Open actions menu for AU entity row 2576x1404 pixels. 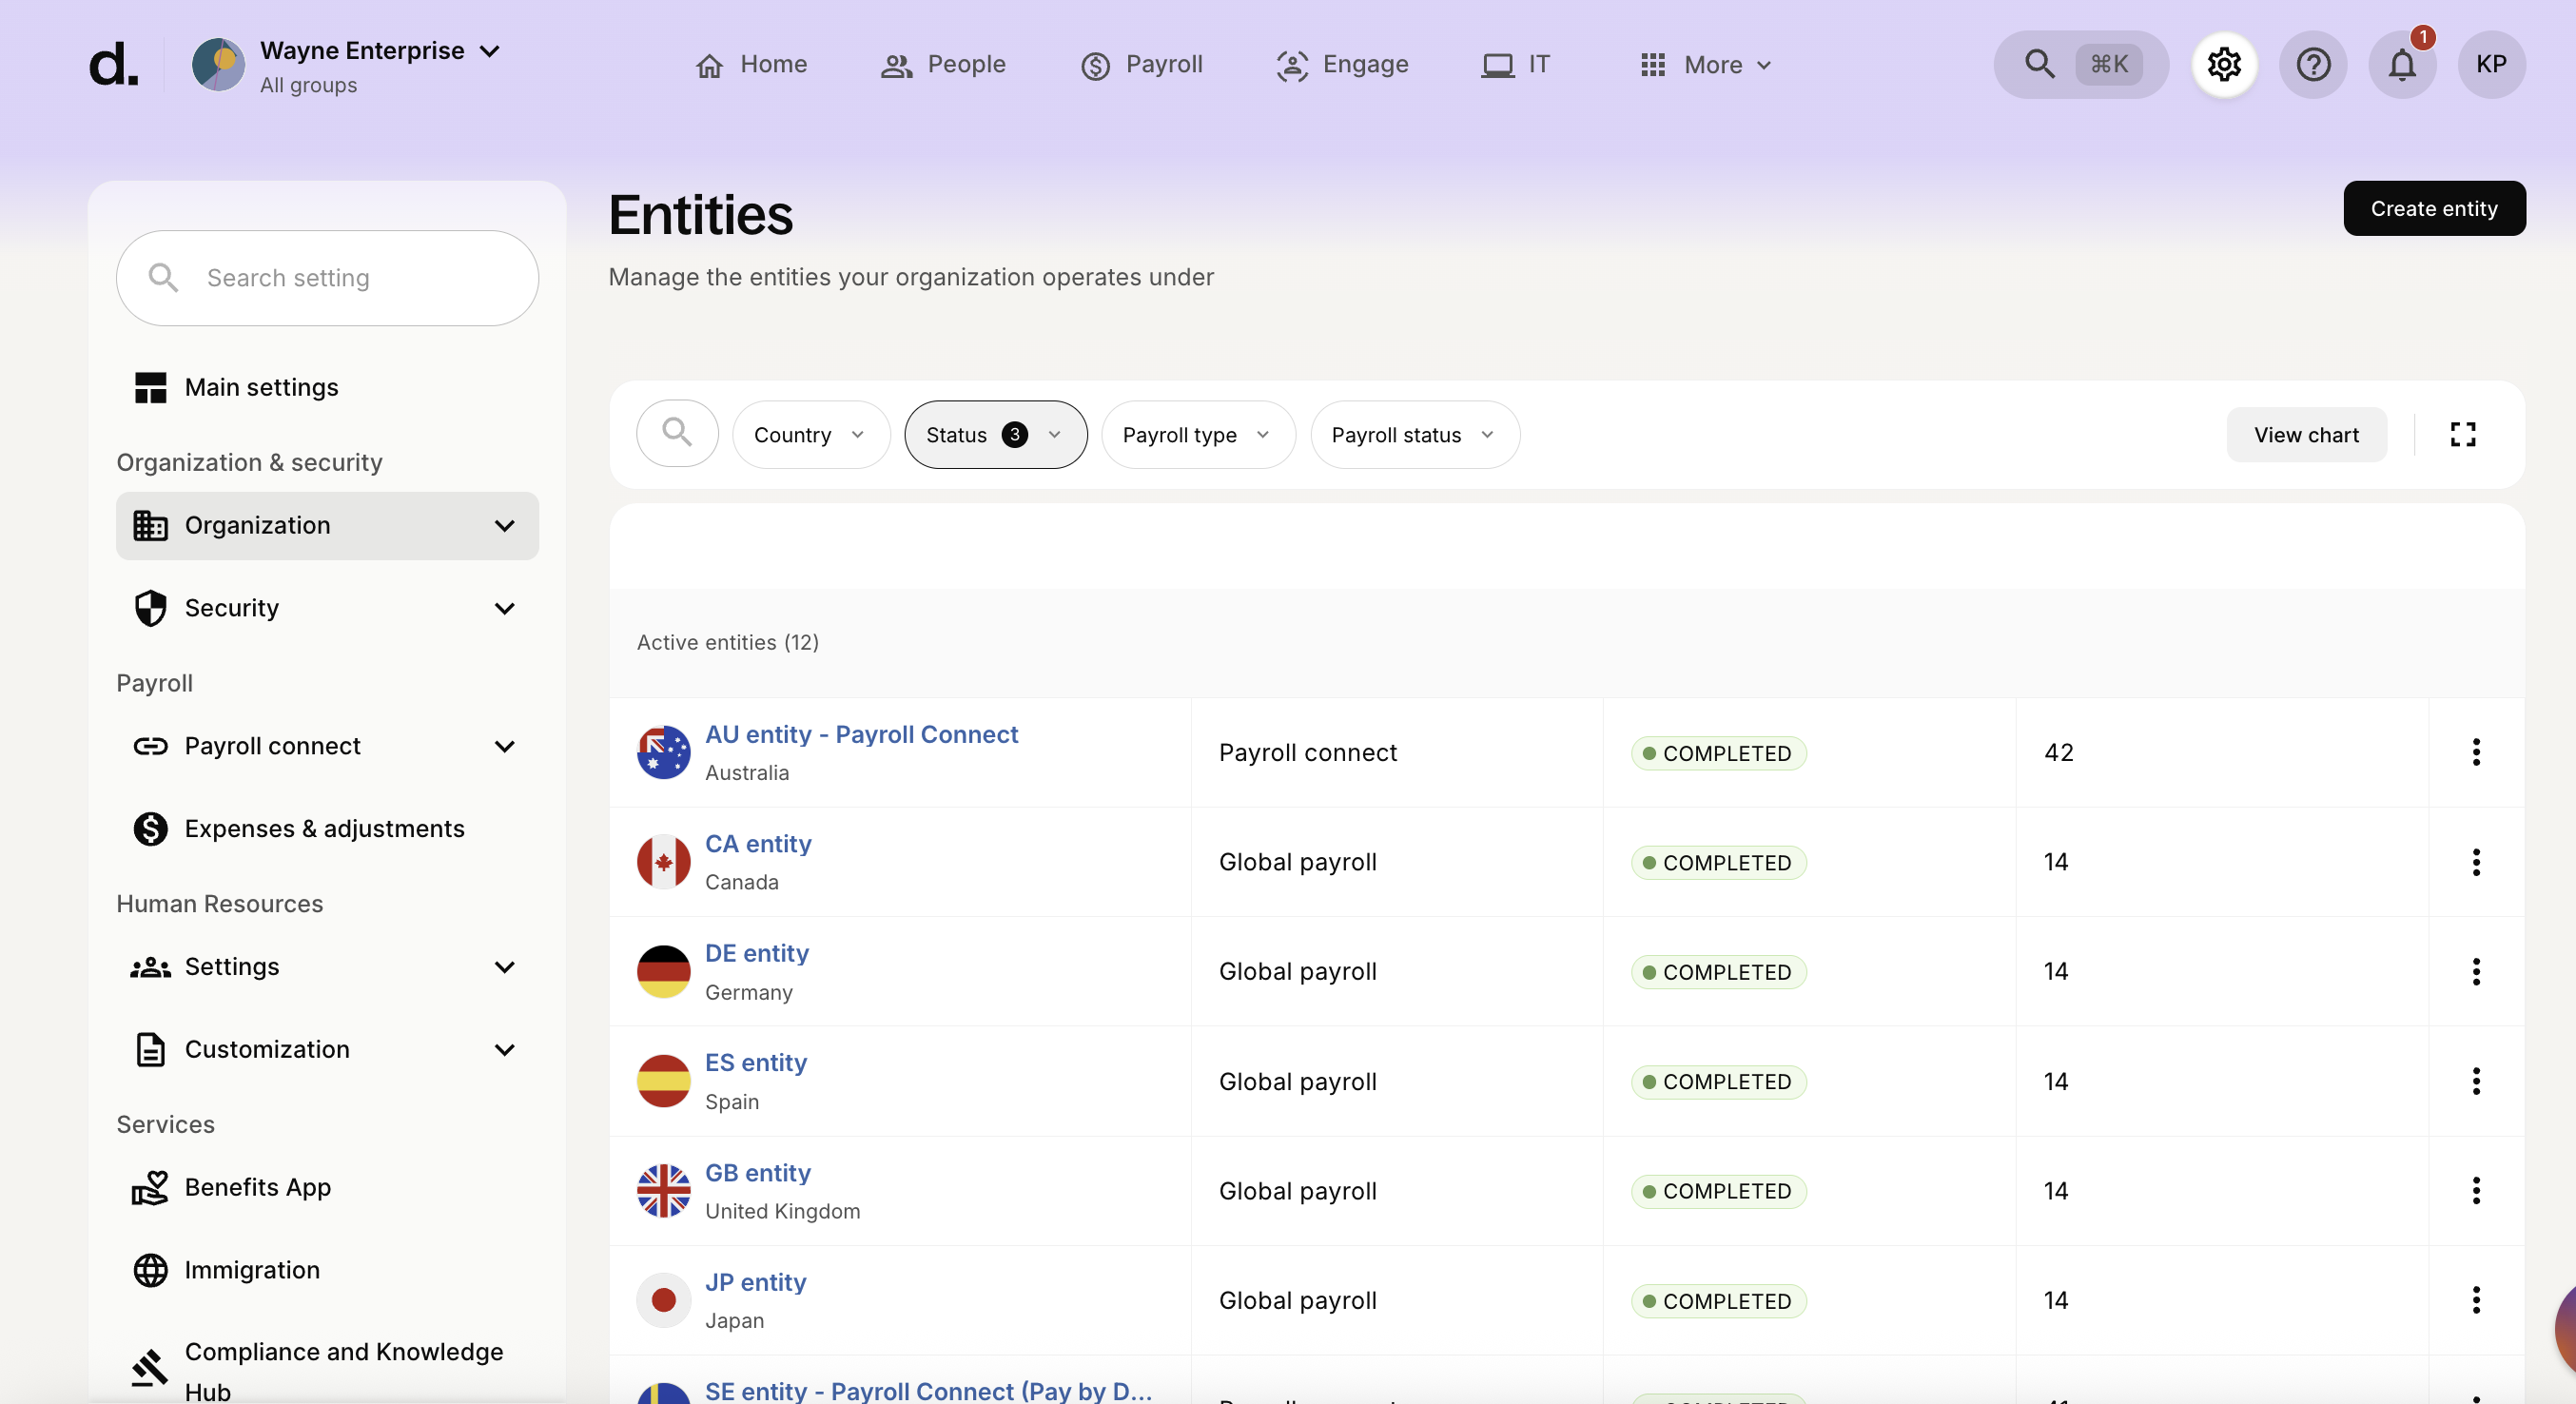pos(2476,752)
